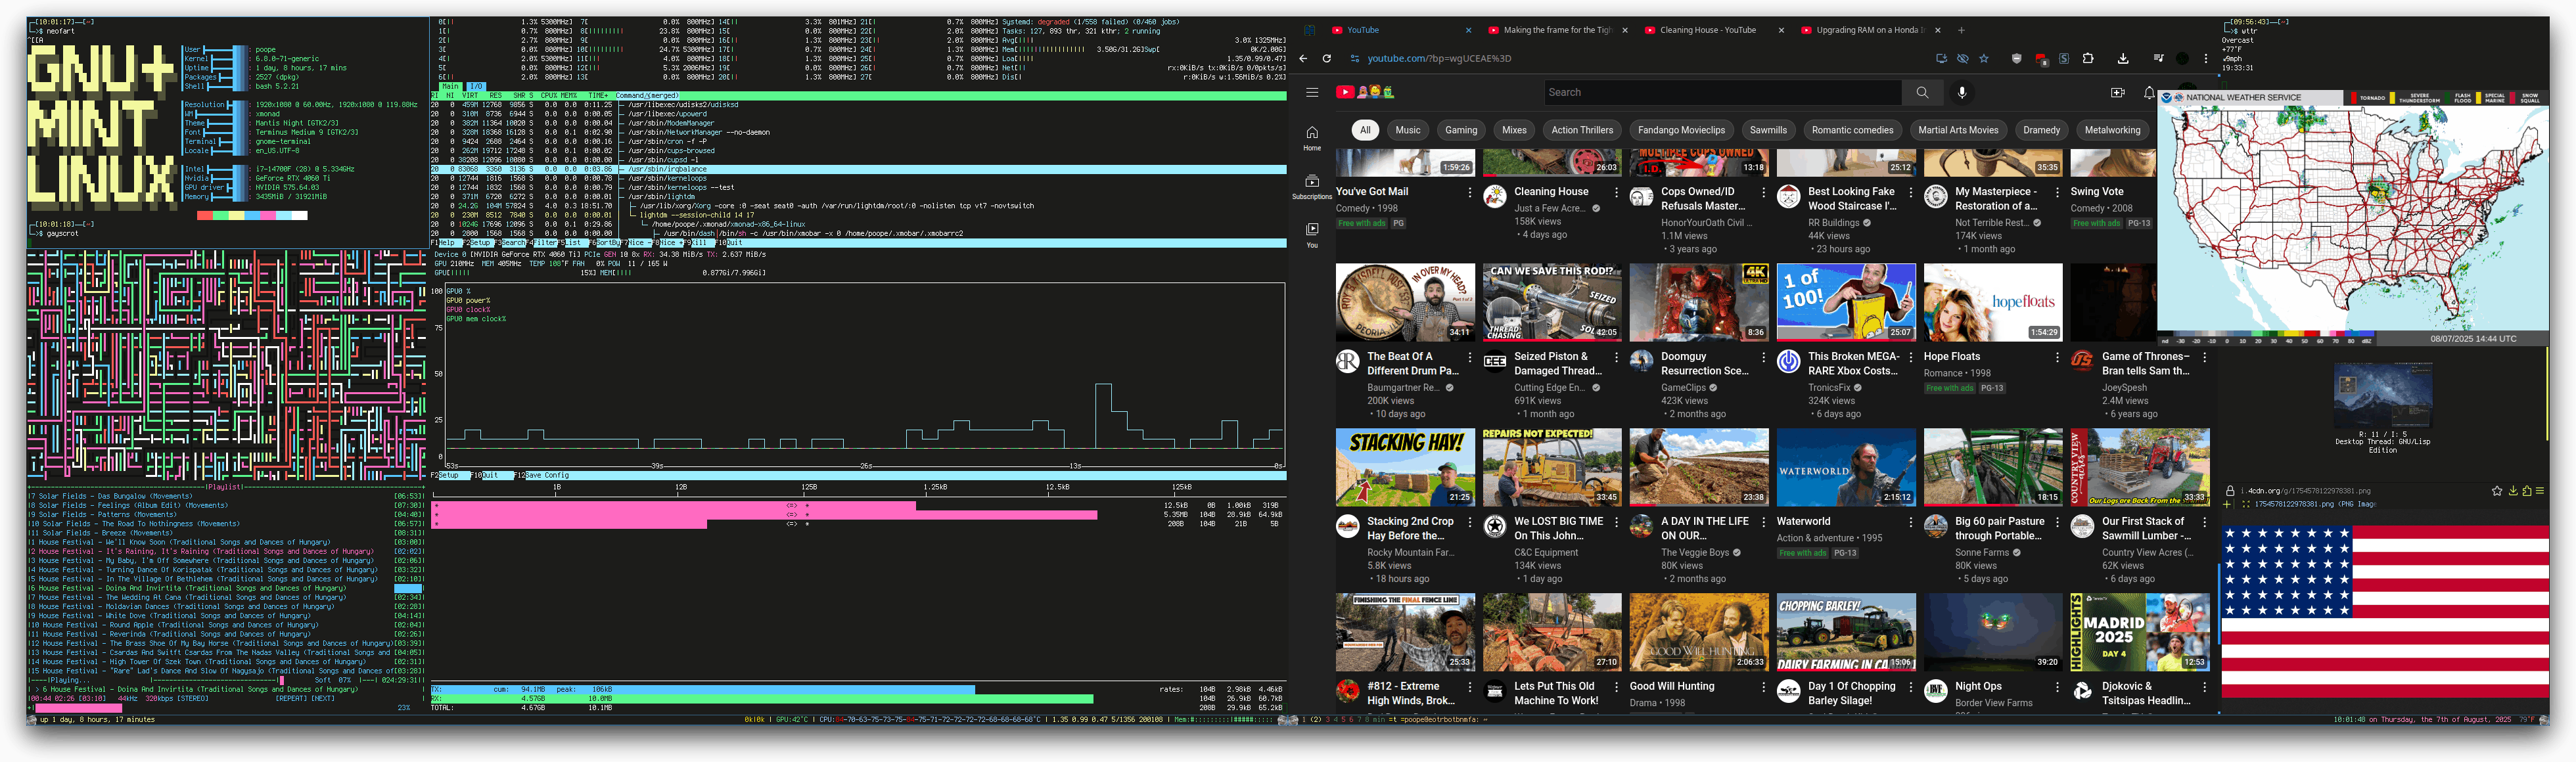Image resolution: width=2576 pixels, height=762 pixels.
Task: Toggle NEXT in the music player status
Action: coord(324,699)
